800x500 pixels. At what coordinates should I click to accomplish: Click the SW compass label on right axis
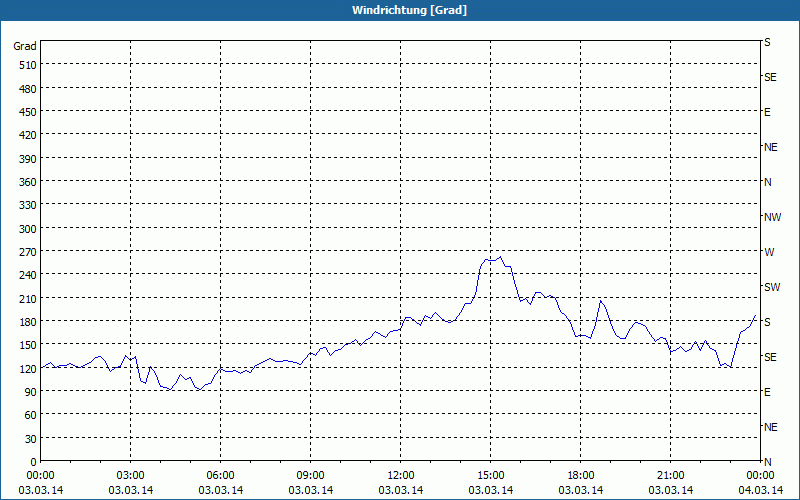[x=772, y=287]
